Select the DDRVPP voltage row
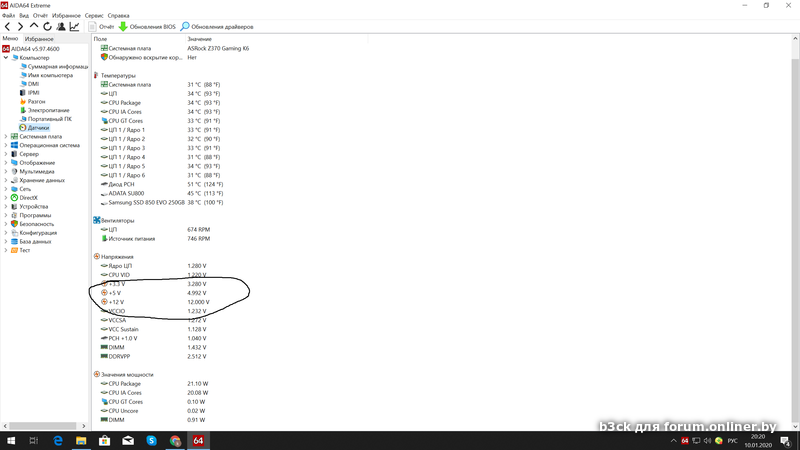Viewport: 800px width, 450px height. 154,357
